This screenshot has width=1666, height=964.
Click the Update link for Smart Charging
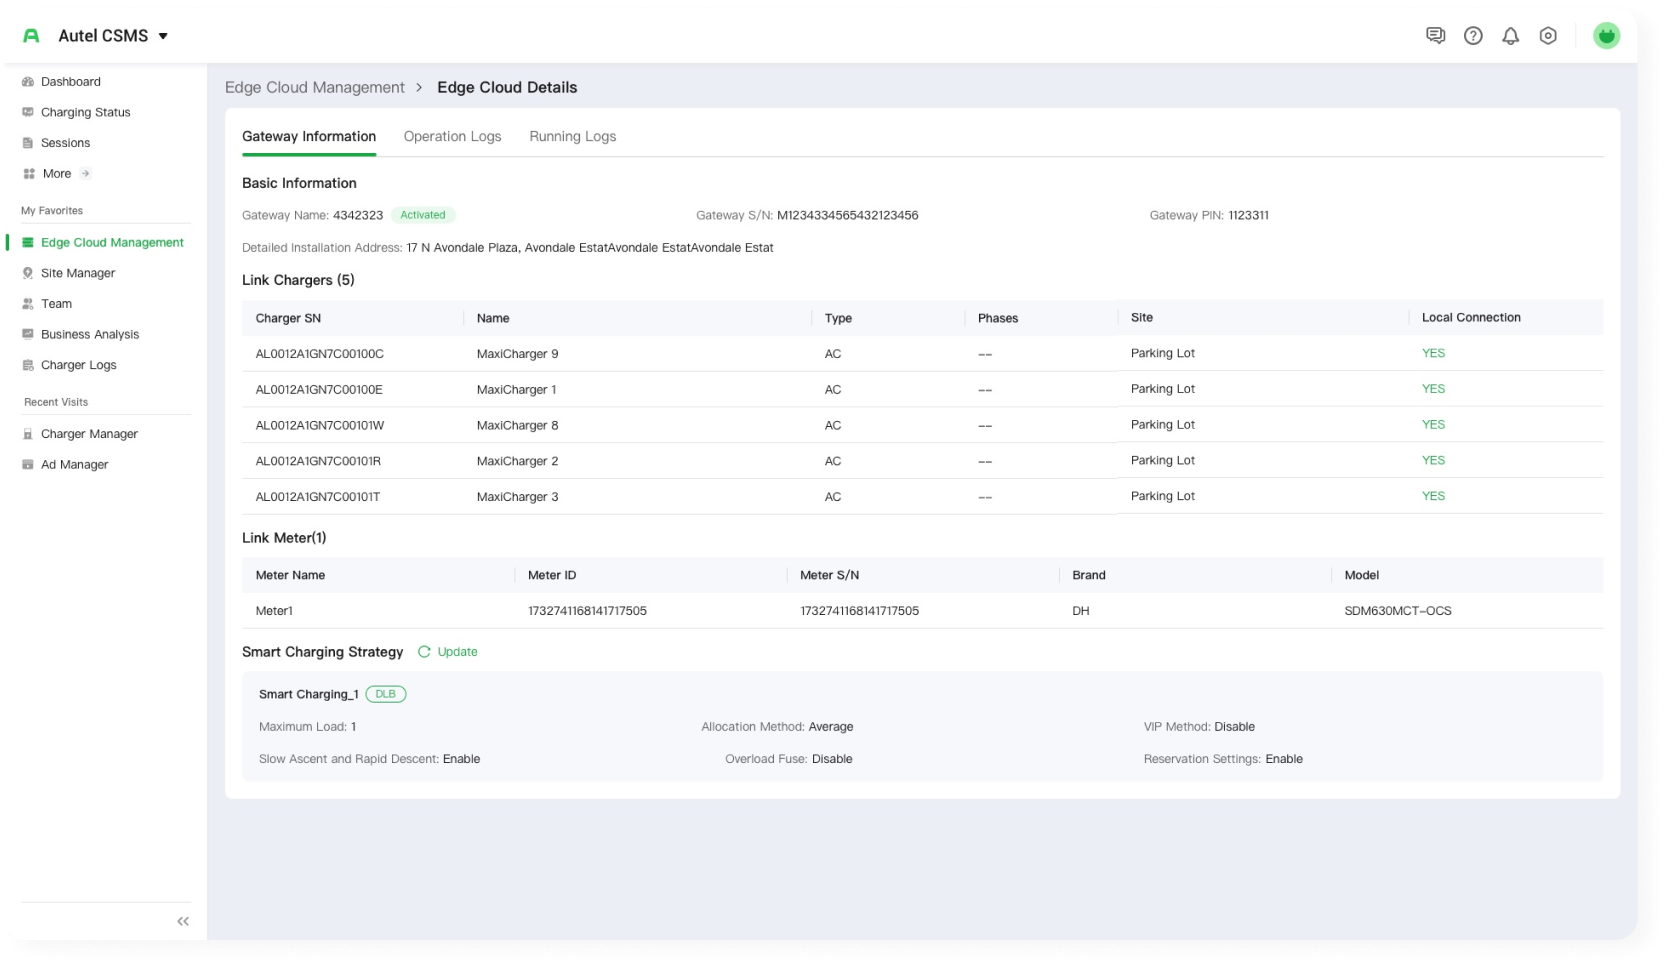pyautogui.click(x=457, y=652)
